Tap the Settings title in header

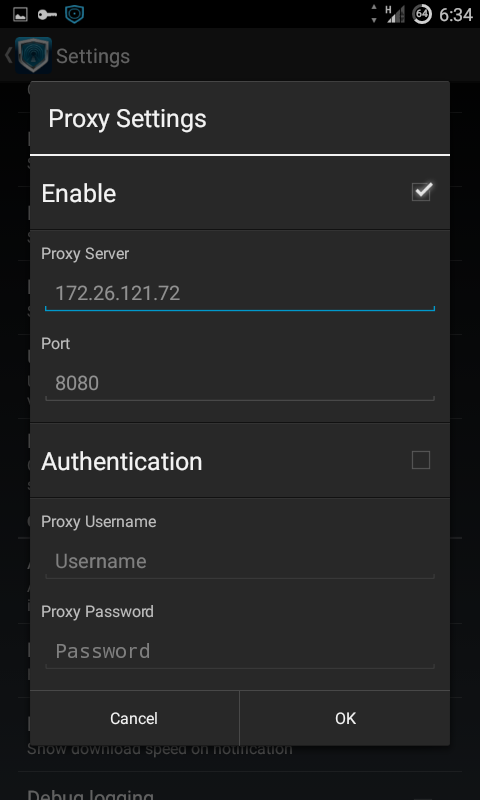93,56
